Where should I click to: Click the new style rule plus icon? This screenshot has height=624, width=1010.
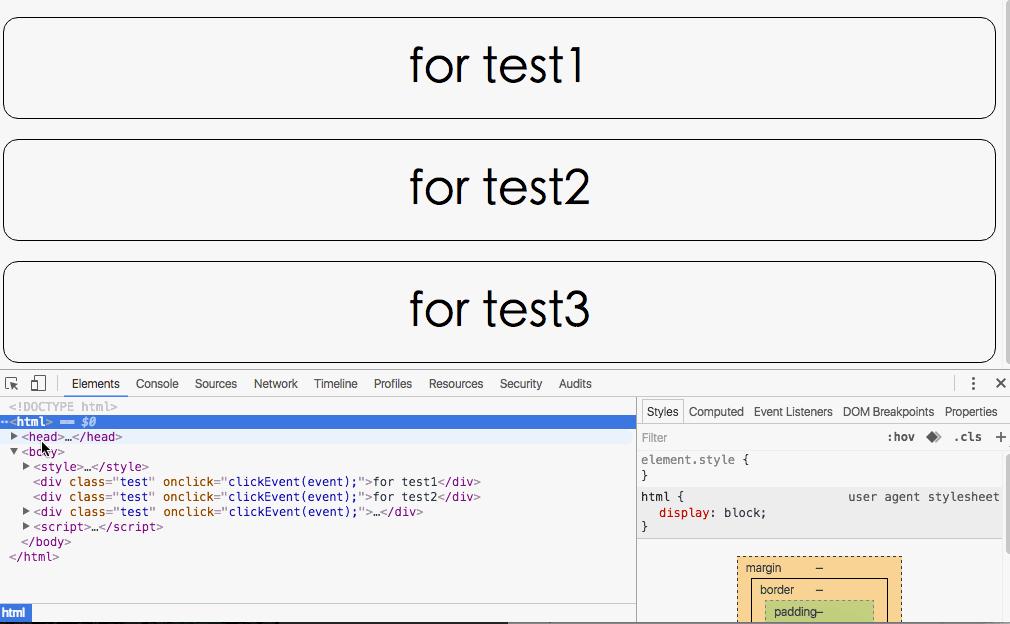(x=1001, y=437)
